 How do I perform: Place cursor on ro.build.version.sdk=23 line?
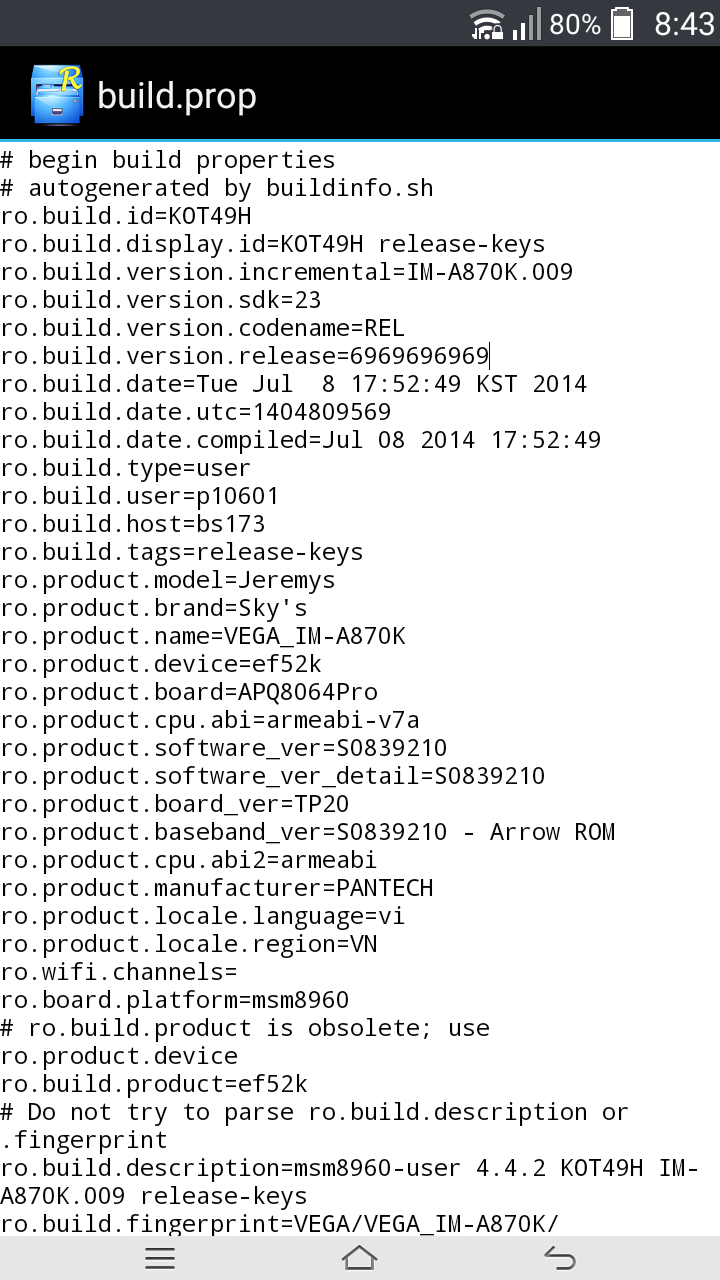point(161,300)
